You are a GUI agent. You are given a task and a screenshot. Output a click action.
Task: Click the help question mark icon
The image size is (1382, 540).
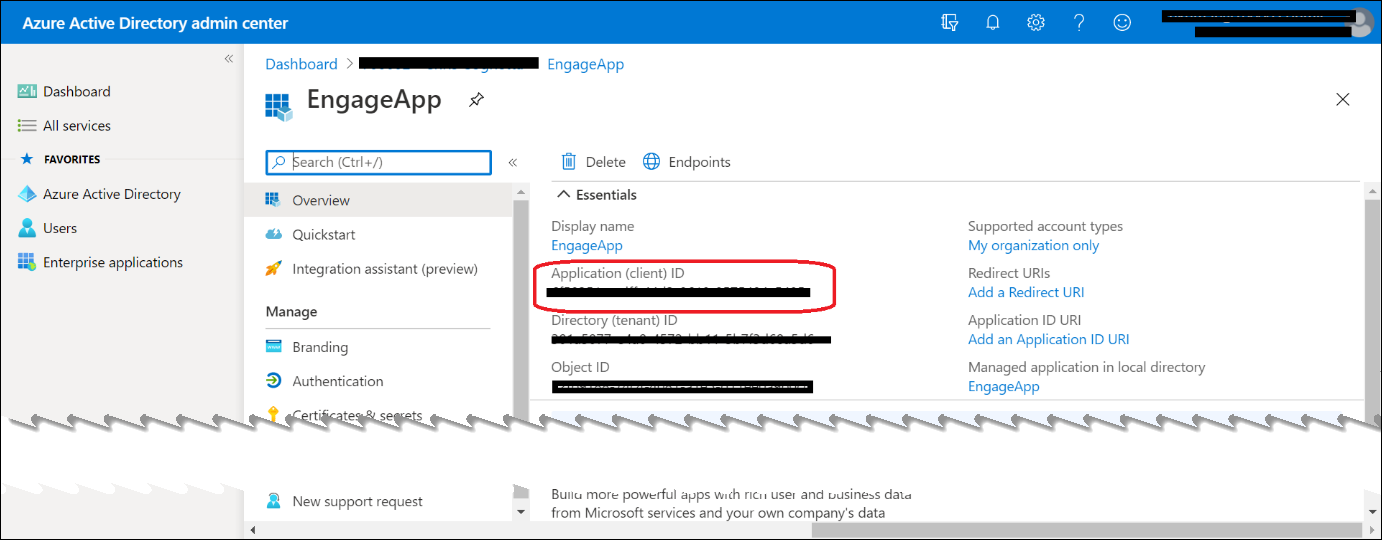(1079, 22)
